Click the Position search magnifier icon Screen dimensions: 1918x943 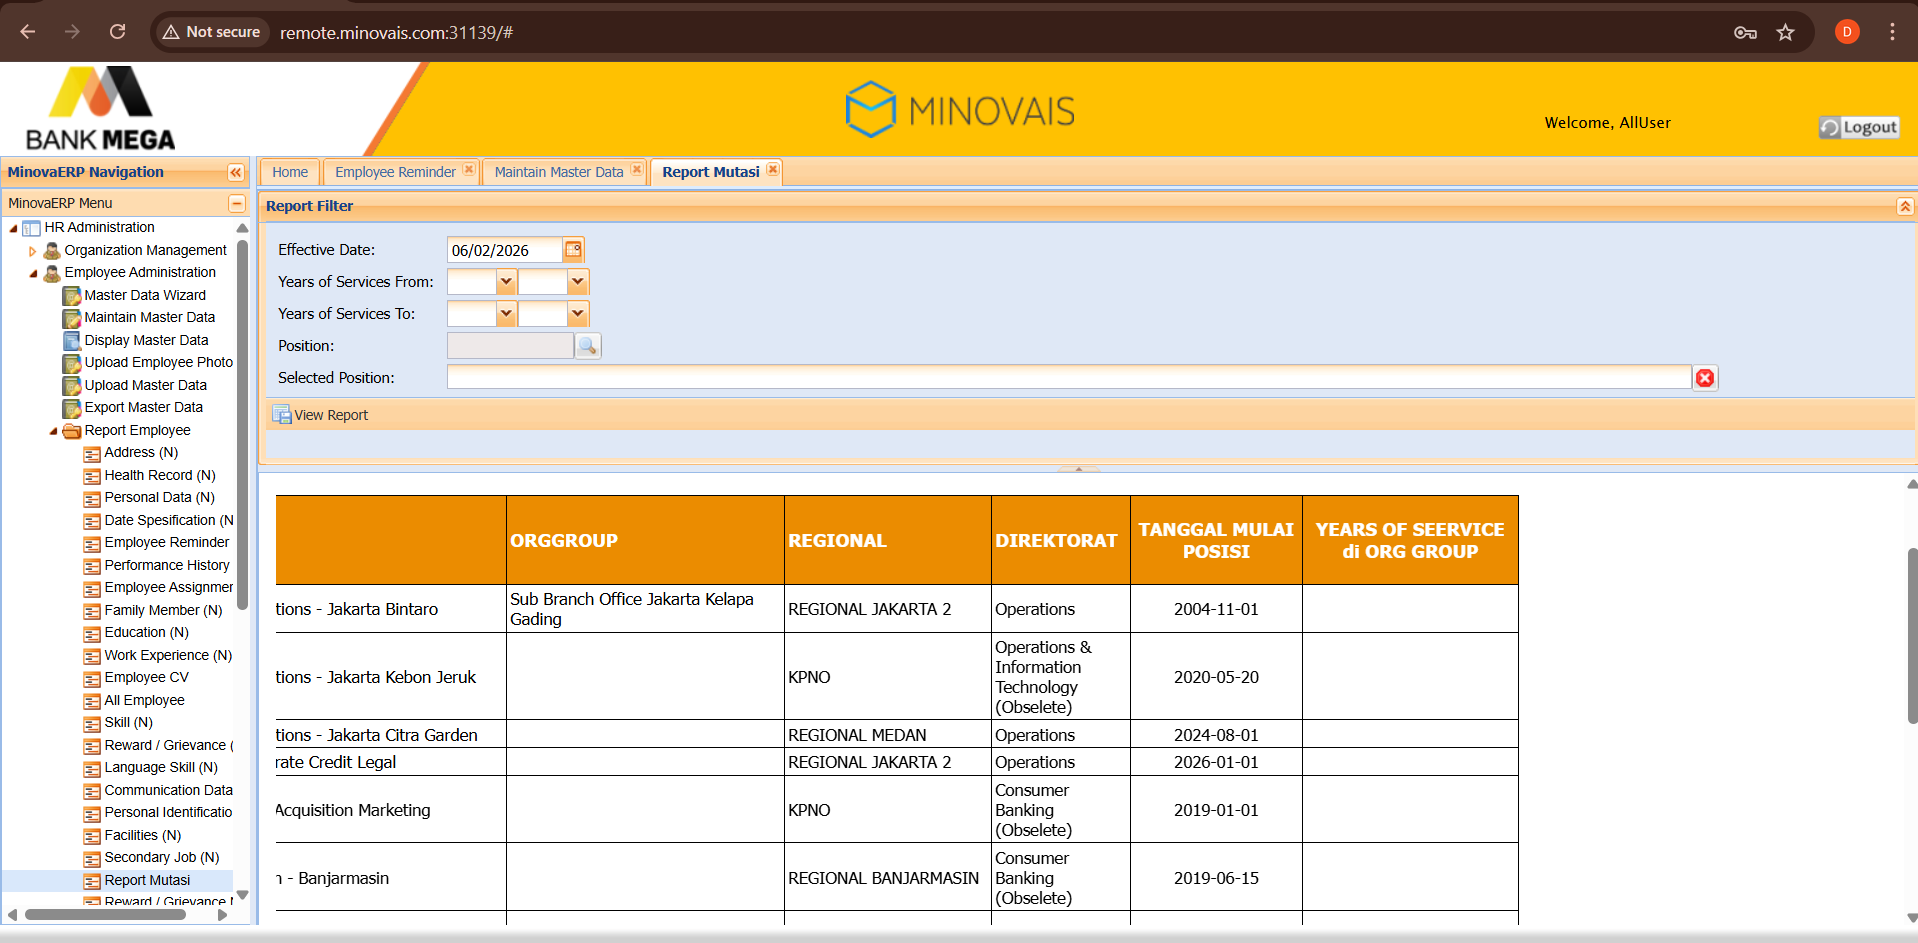tap(588, 346)
